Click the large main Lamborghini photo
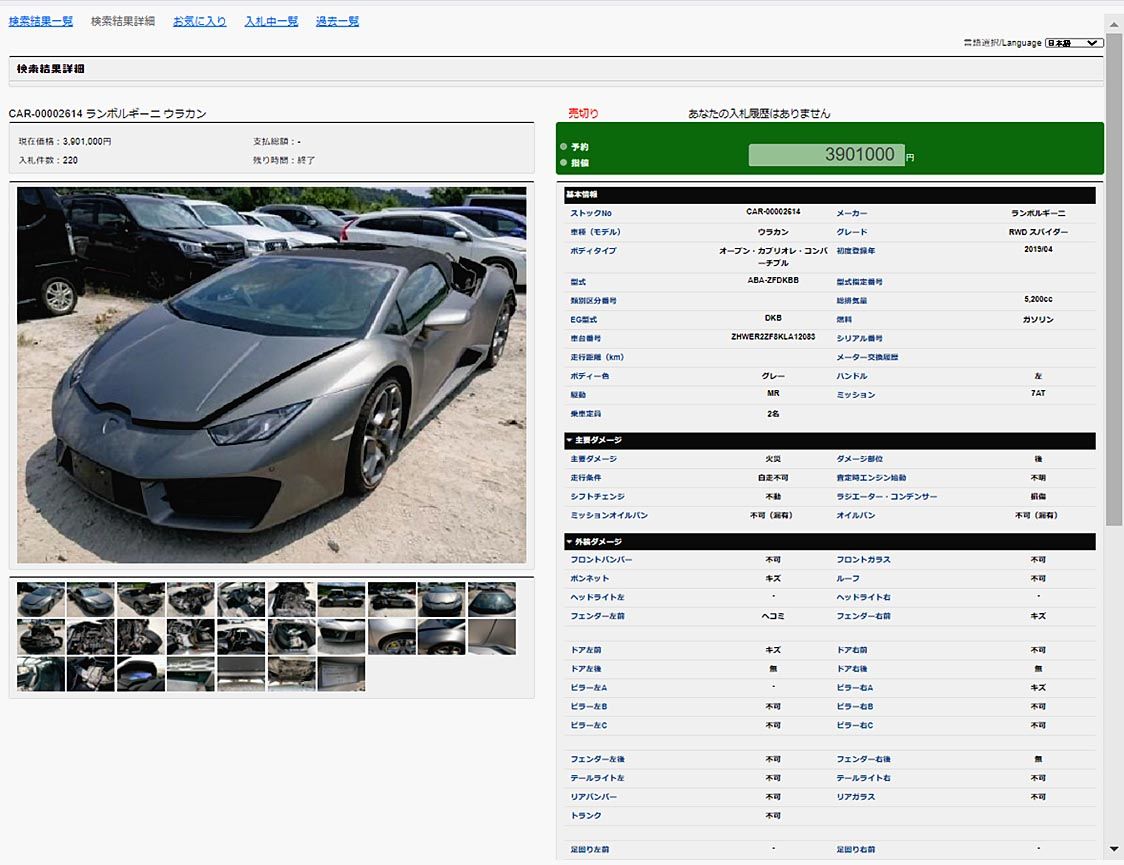The height and width of the screenshot is (865, 1124). tap(271, 375)
